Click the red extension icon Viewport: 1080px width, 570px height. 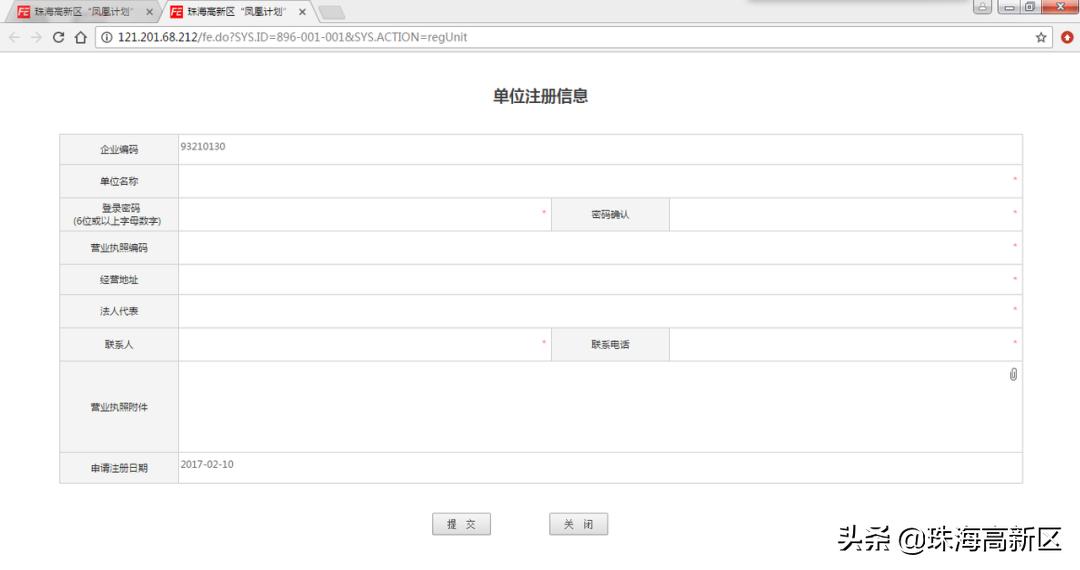1067,37
